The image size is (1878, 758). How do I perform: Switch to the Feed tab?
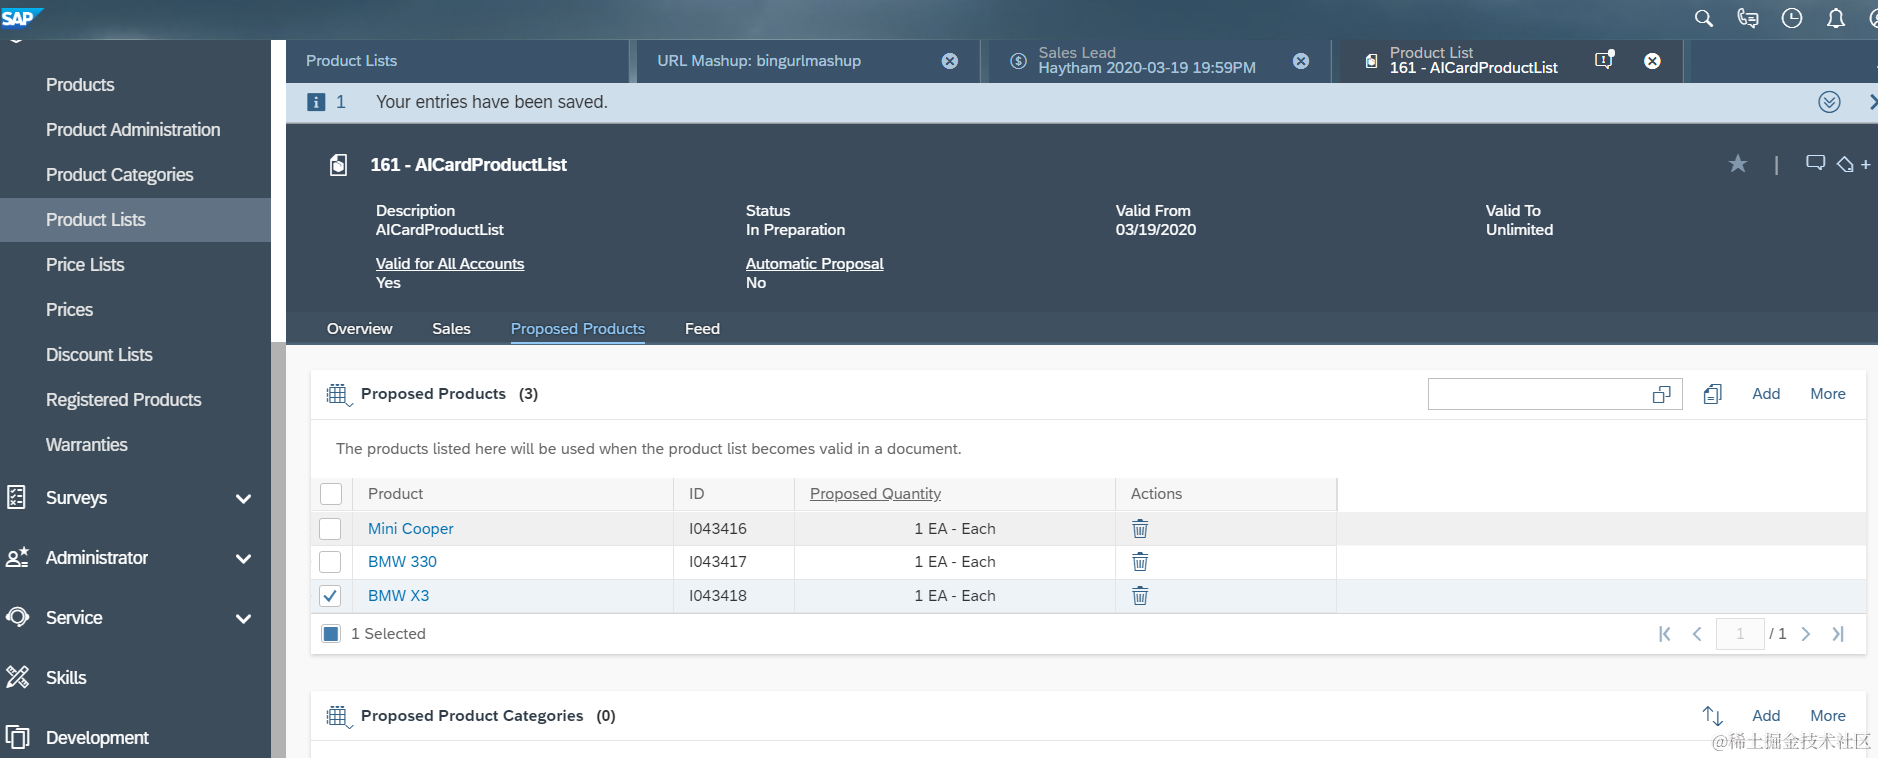702,329
